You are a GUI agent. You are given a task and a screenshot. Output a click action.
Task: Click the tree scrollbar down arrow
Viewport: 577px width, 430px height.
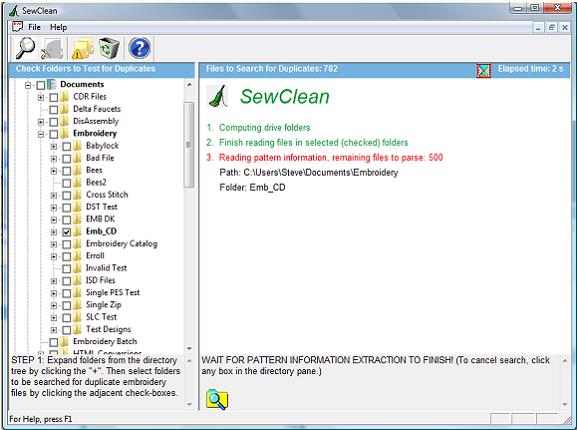point(189,348)
